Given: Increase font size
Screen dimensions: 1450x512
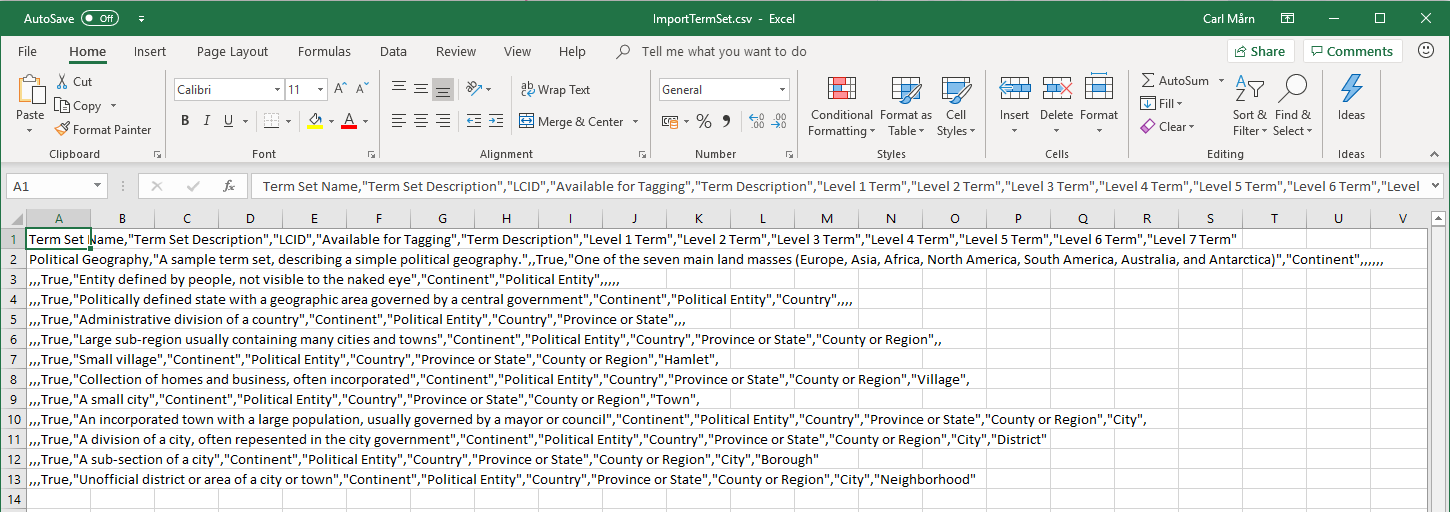Looking at the screenshot, I should [x=342, y=89].
